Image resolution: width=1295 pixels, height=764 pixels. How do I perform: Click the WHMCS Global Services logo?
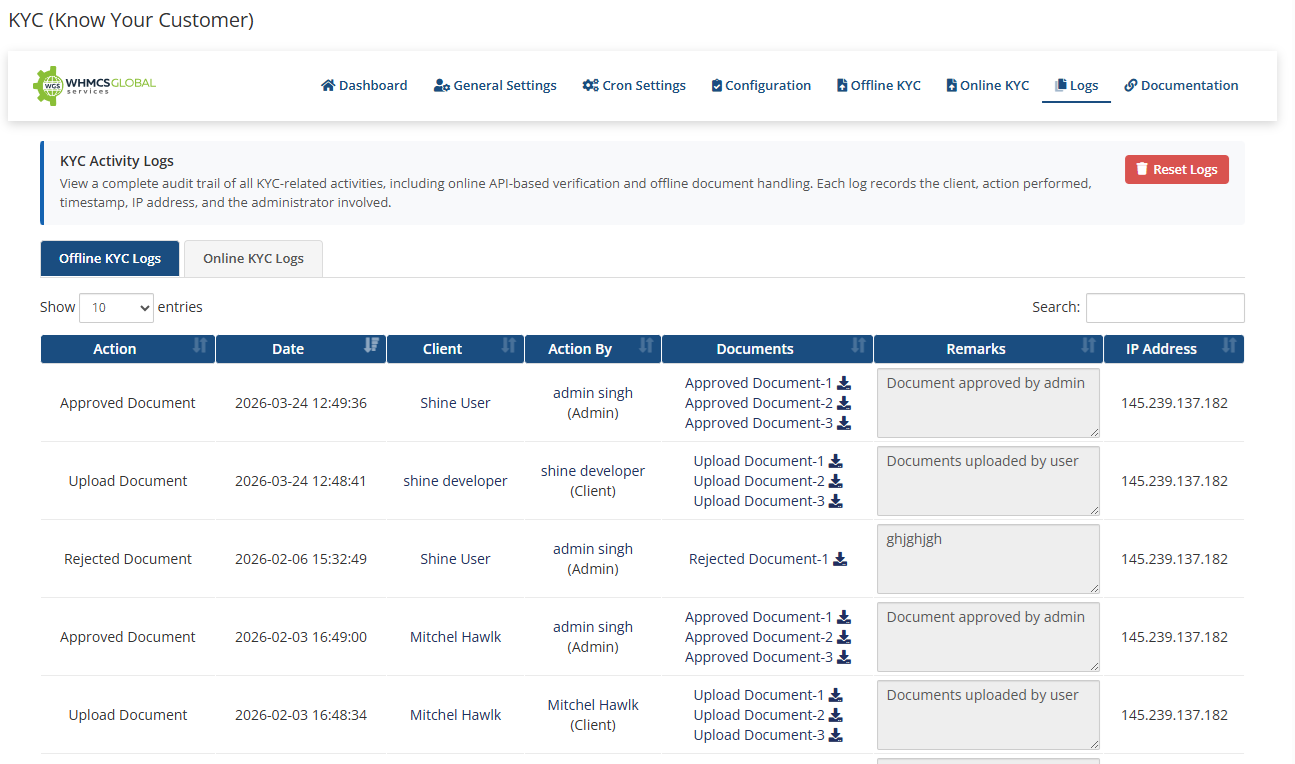[95, 86]
